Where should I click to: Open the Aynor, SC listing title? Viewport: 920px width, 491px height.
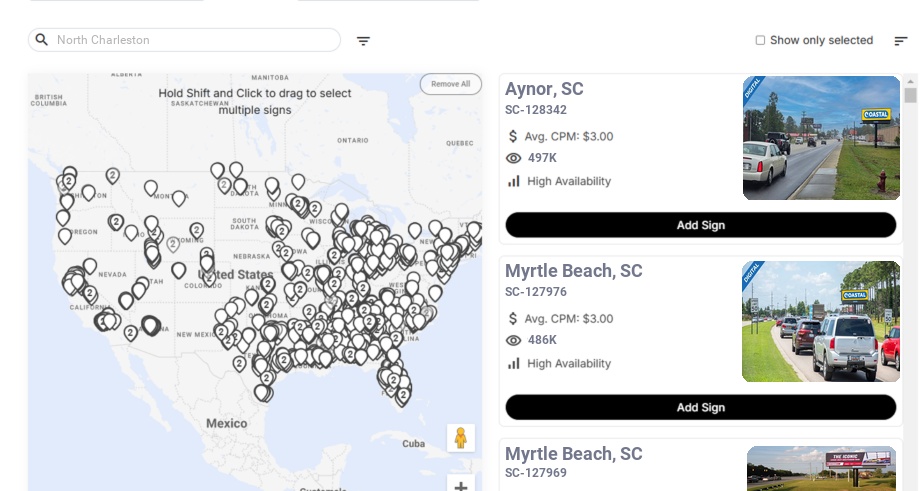544,89
